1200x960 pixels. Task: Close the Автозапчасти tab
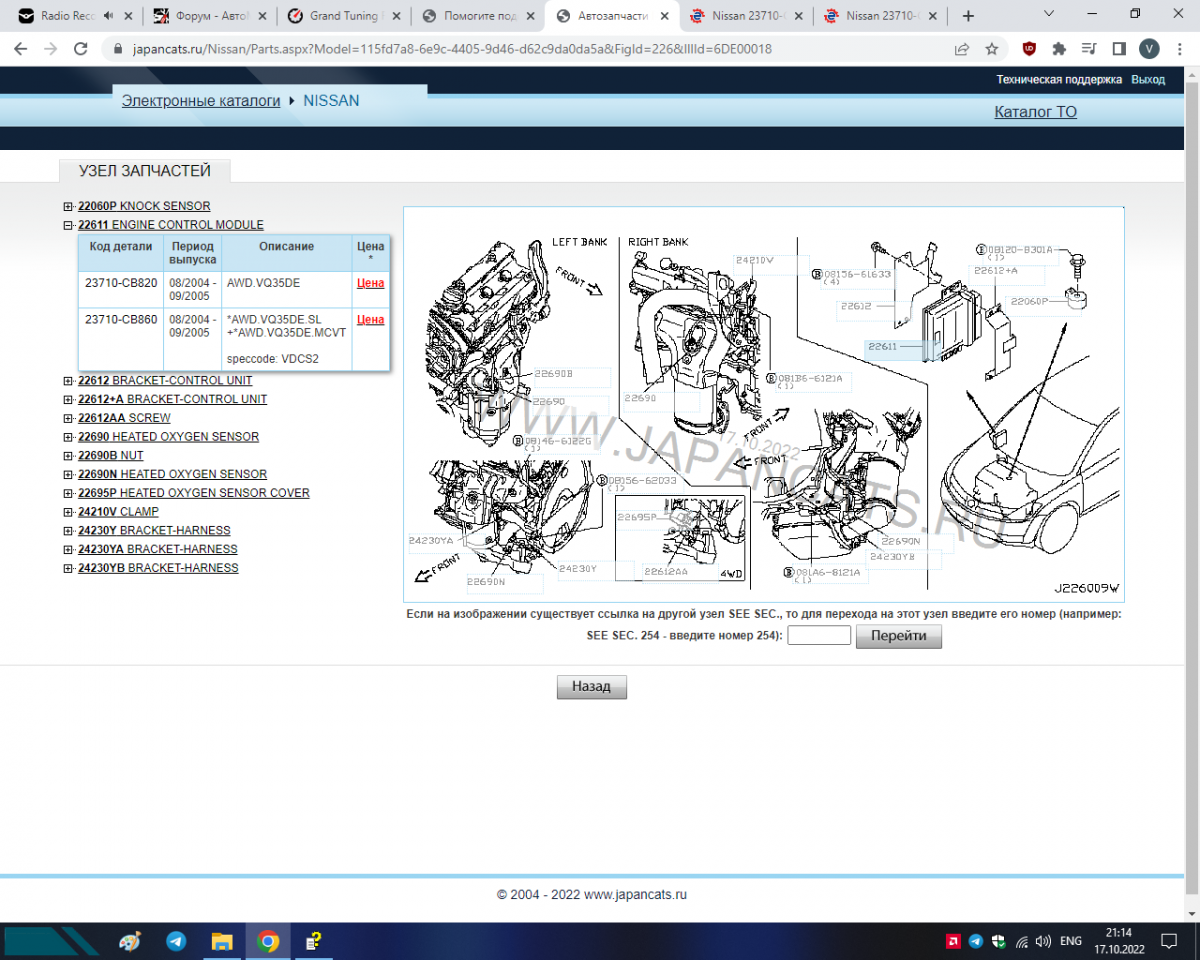point(664,16)
